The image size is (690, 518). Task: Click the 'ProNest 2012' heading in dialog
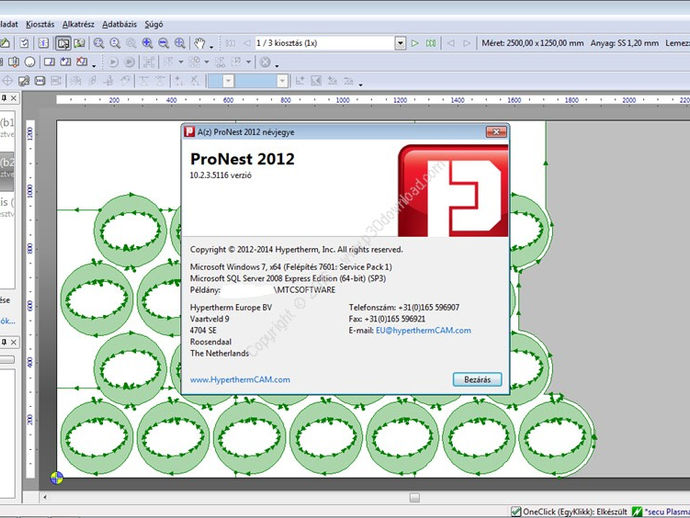pos(242,159)
